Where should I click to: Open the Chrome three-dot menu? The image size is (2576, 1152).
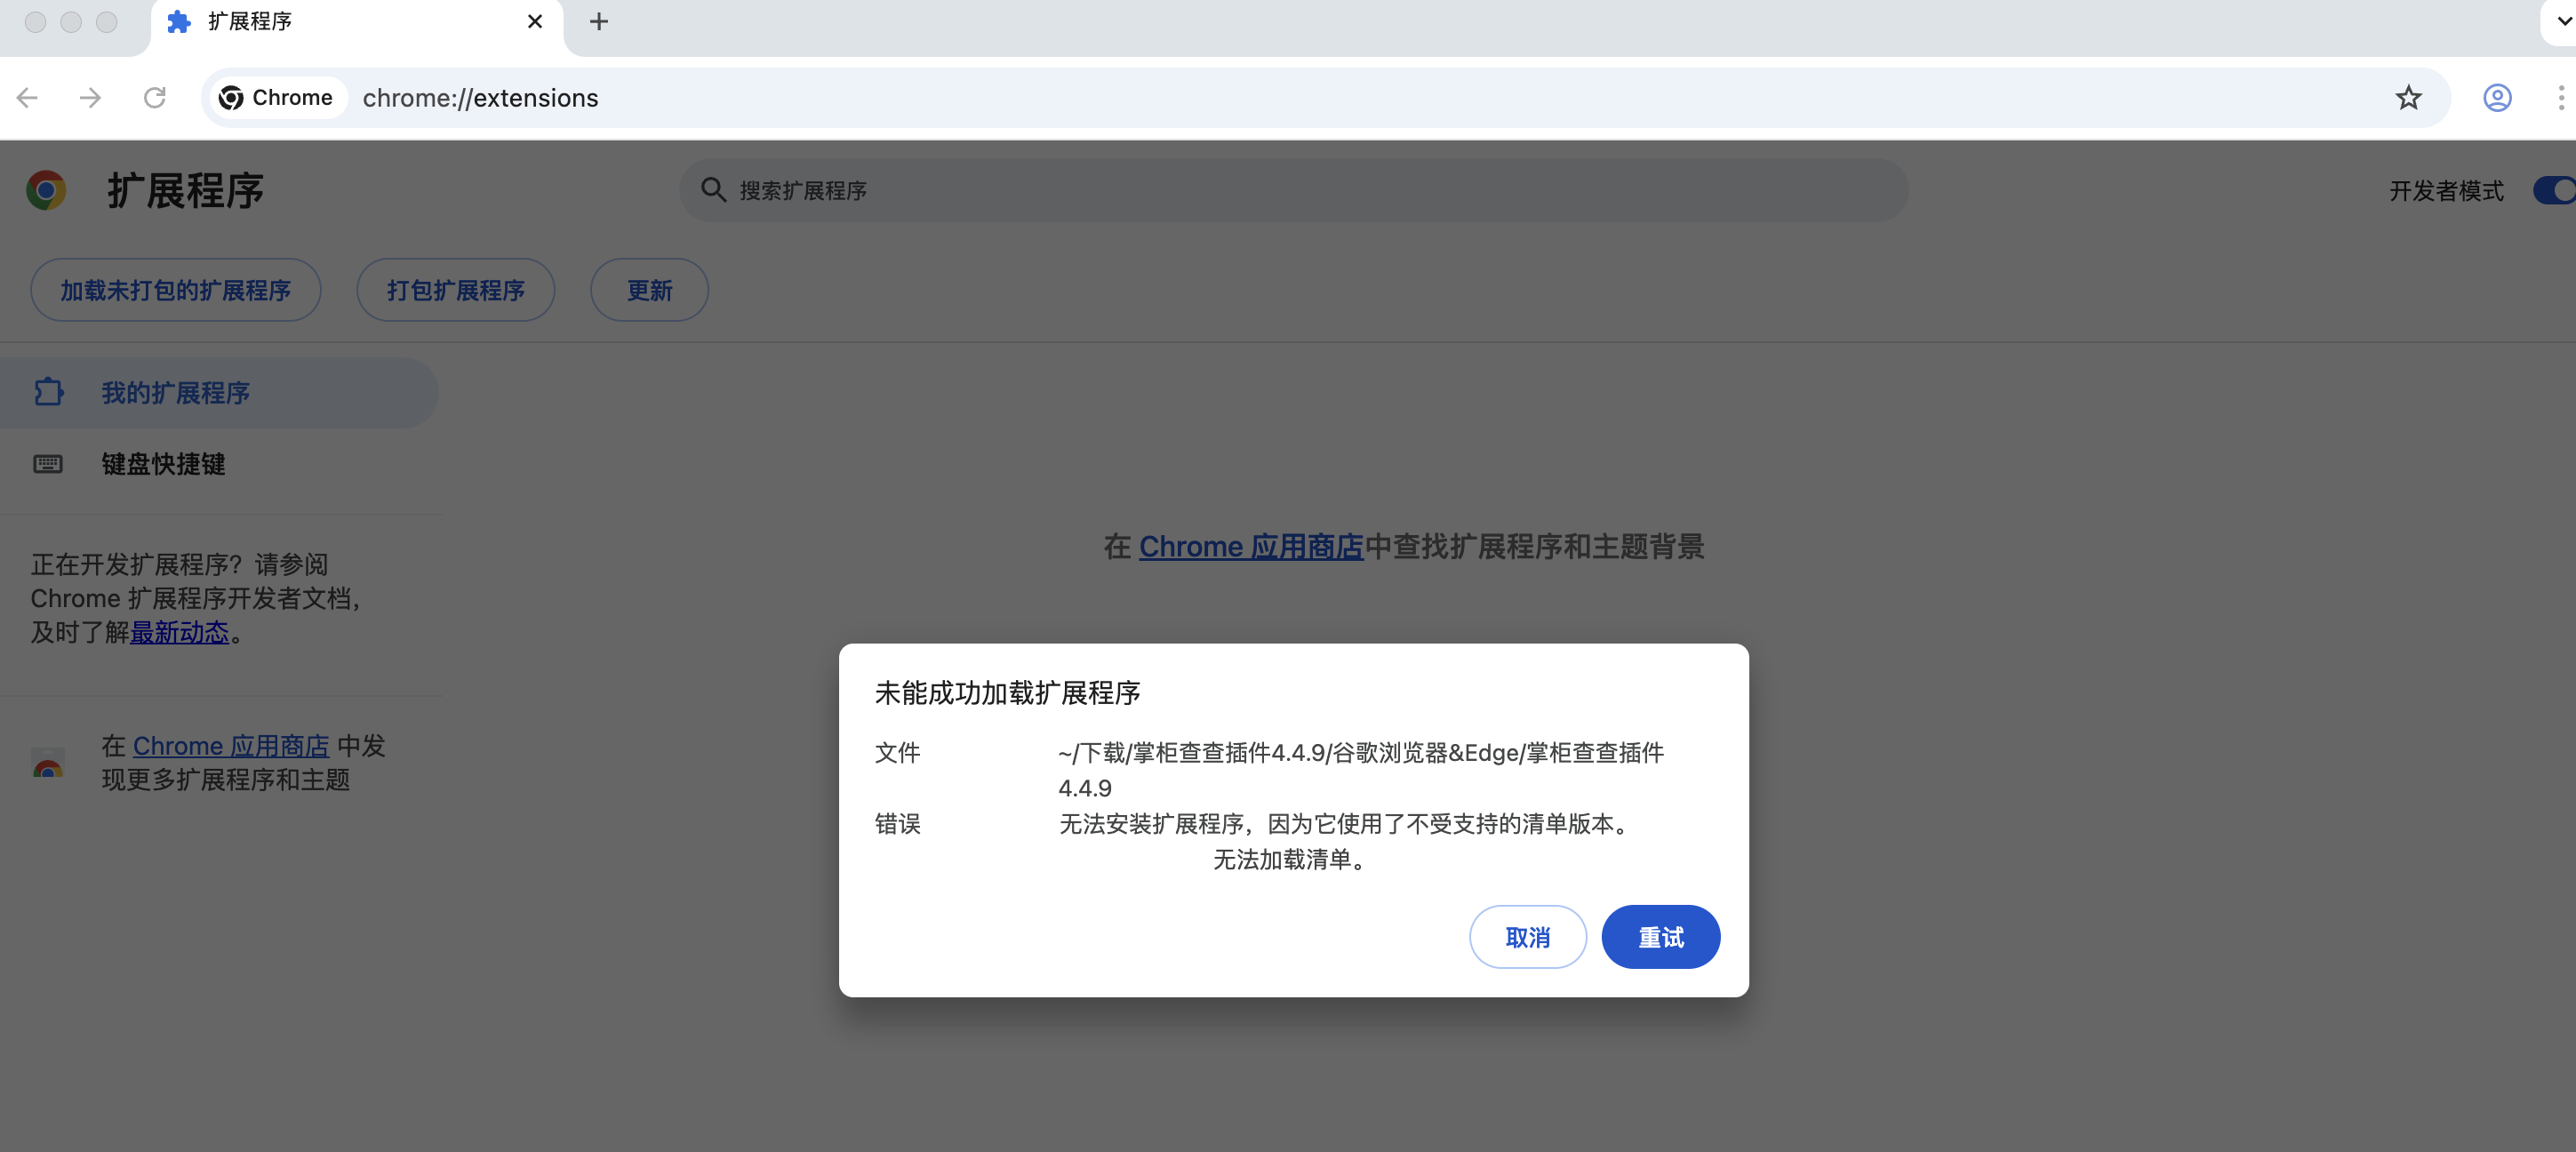[2560, 97]
